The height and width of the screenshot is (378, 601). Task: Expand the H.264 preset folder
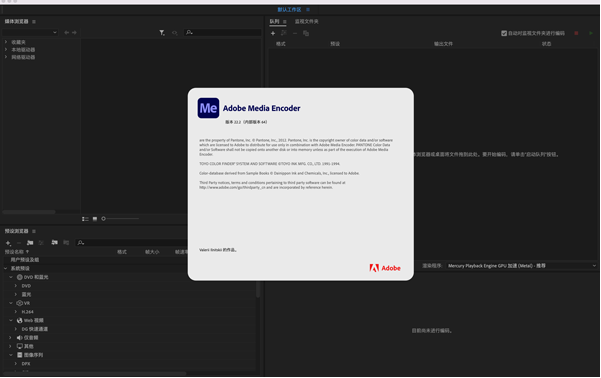pos(16,312)
